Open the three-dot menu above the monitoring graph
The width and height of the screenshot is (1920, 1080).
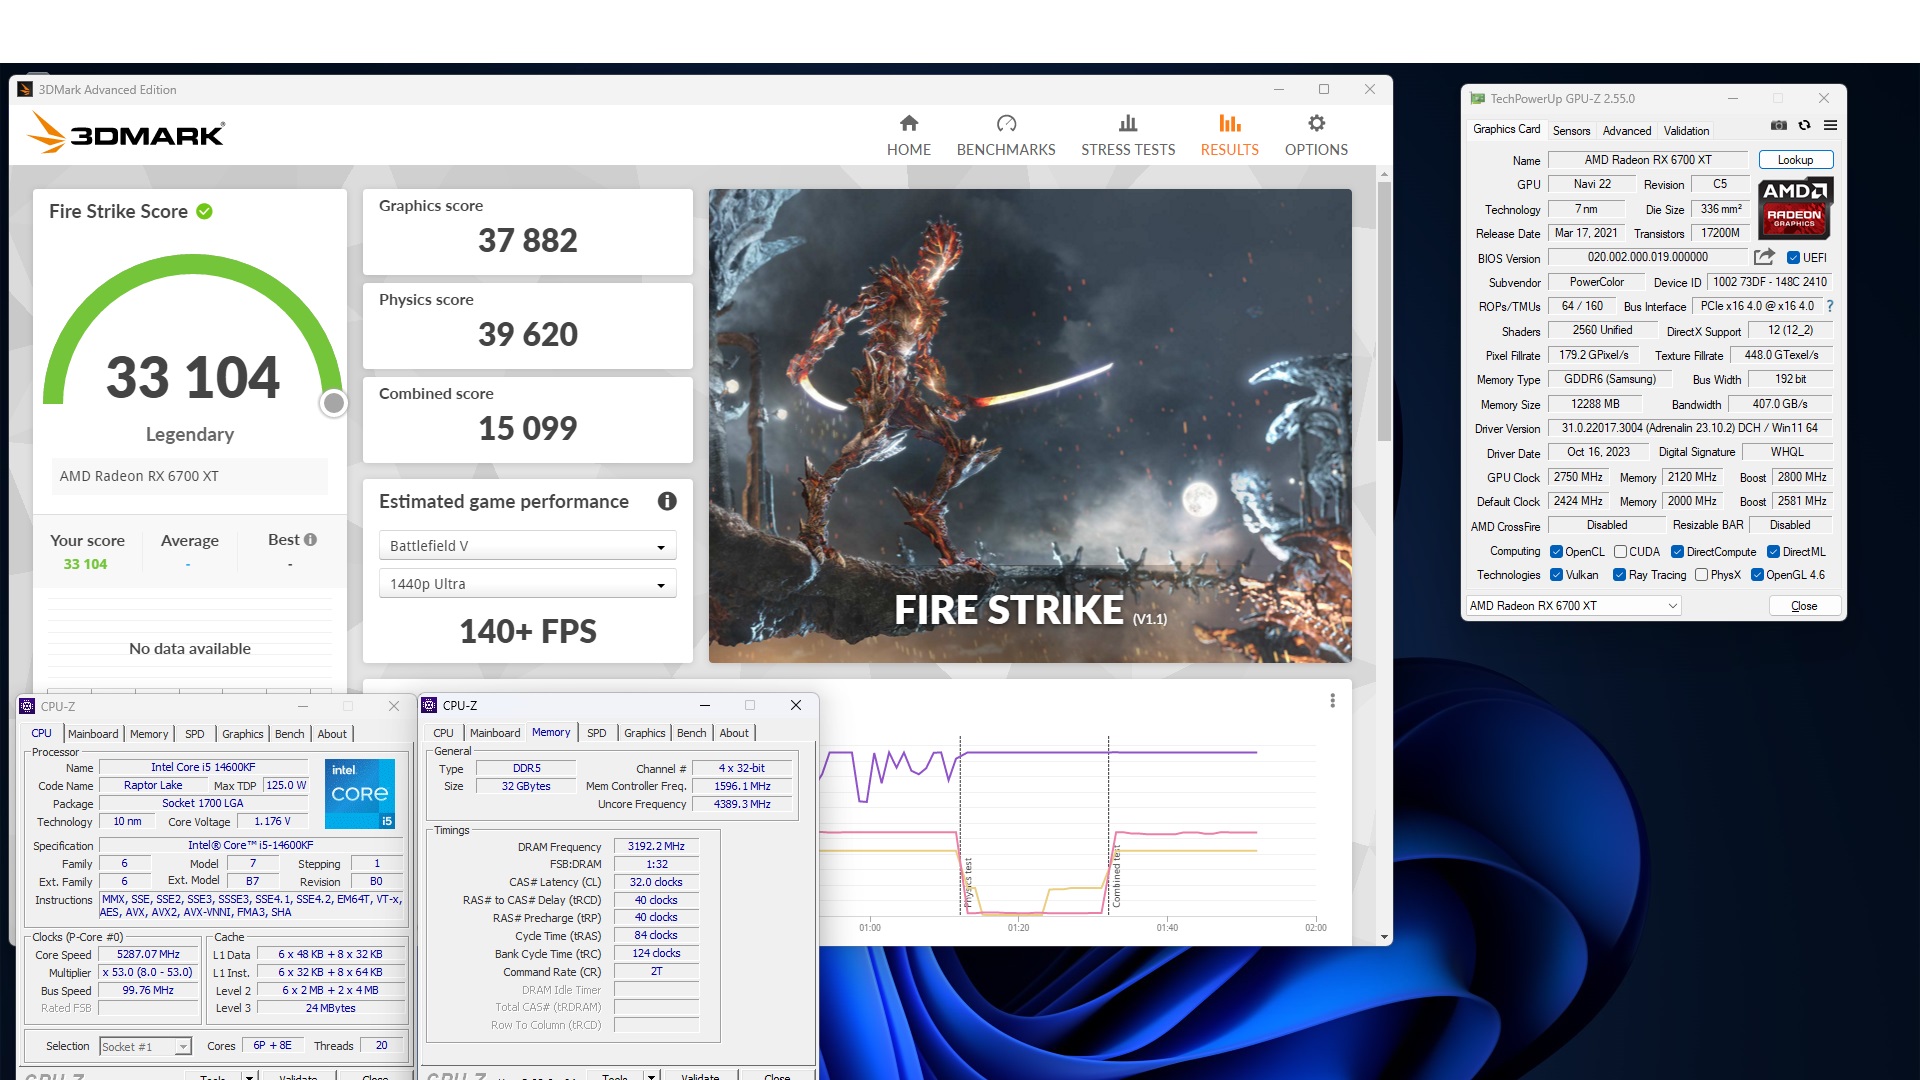pos(1332,701)
